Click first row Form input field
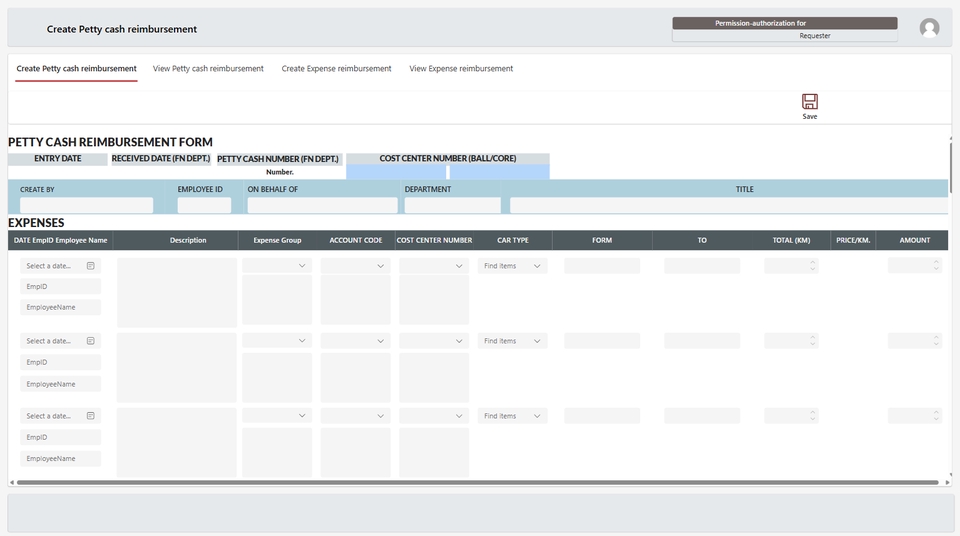Viewport: 960px width, 536px height. pyautogui.click(x=602, y=266)
